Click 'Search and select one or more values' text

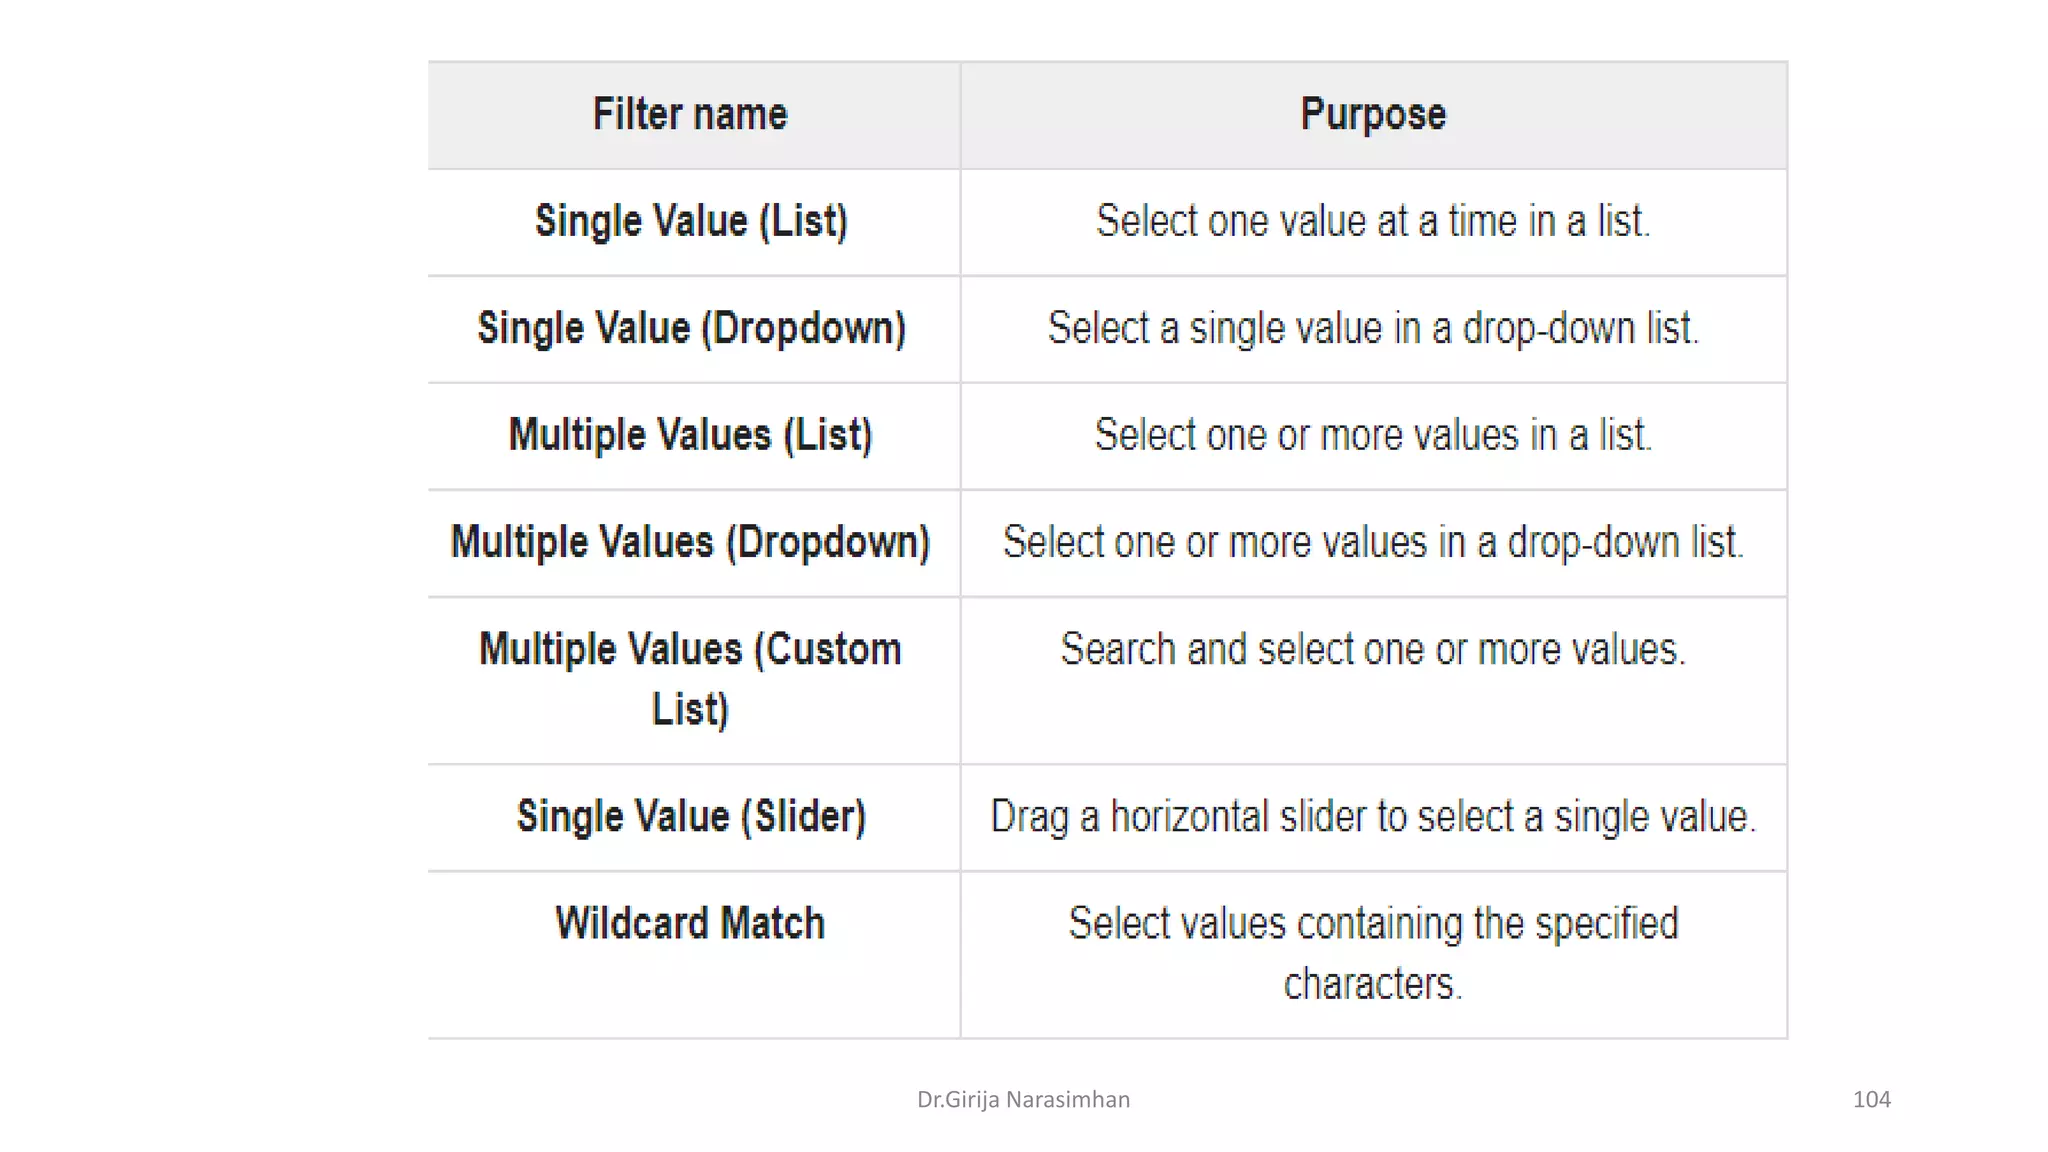click(x=1373, y=650)
